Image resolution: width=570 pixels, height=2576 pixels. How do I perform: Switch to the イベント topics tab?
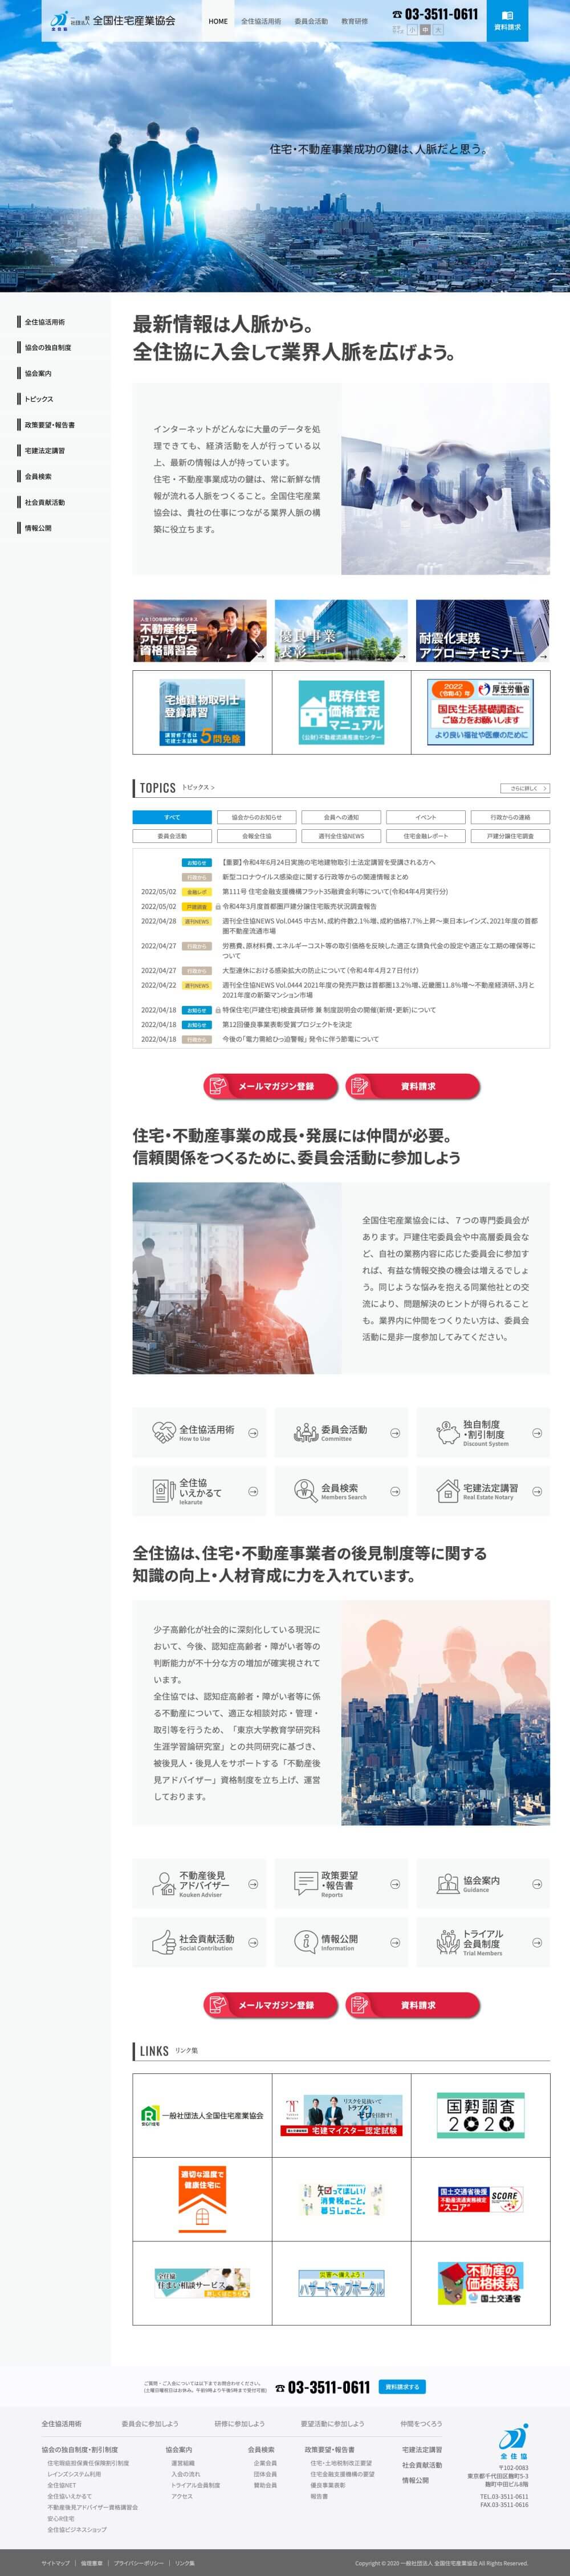click(426, 817)
